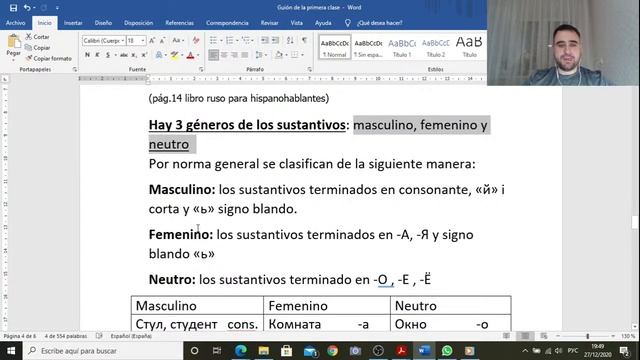This screenshot has width=640, height=360.
Task: Open font color dropdown arrow
Action: pyautogui.click(x=198, y=55)
